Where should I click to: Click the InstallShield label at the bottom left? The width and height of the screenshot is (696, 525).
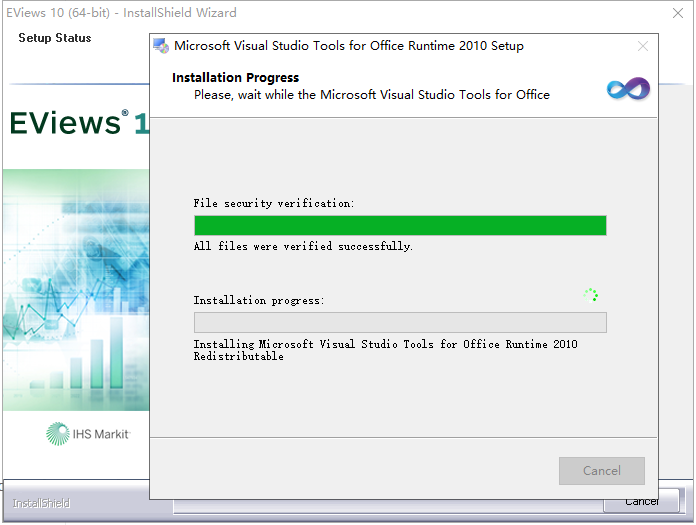[x=41, y=503]
